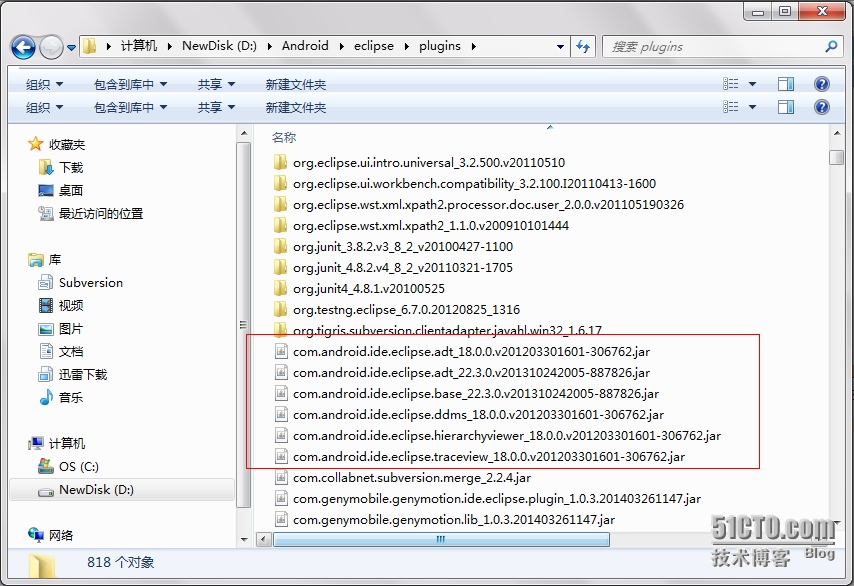Image resolution: width=854 pixels, height=586 pixels.
Task: Click the folder icon in the address bar
Action: 90,46
